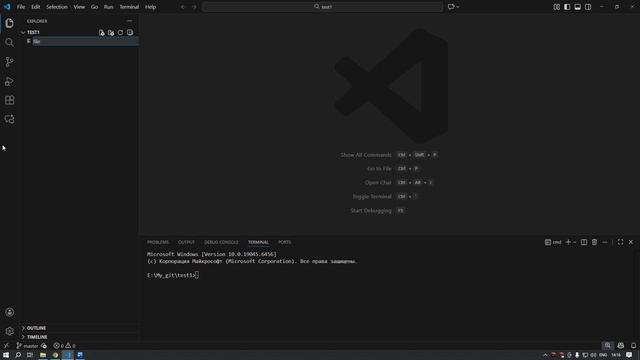640x360 pixels.
Task: Open the View menu
Action: pyautogui.click(x=79, y=7)
